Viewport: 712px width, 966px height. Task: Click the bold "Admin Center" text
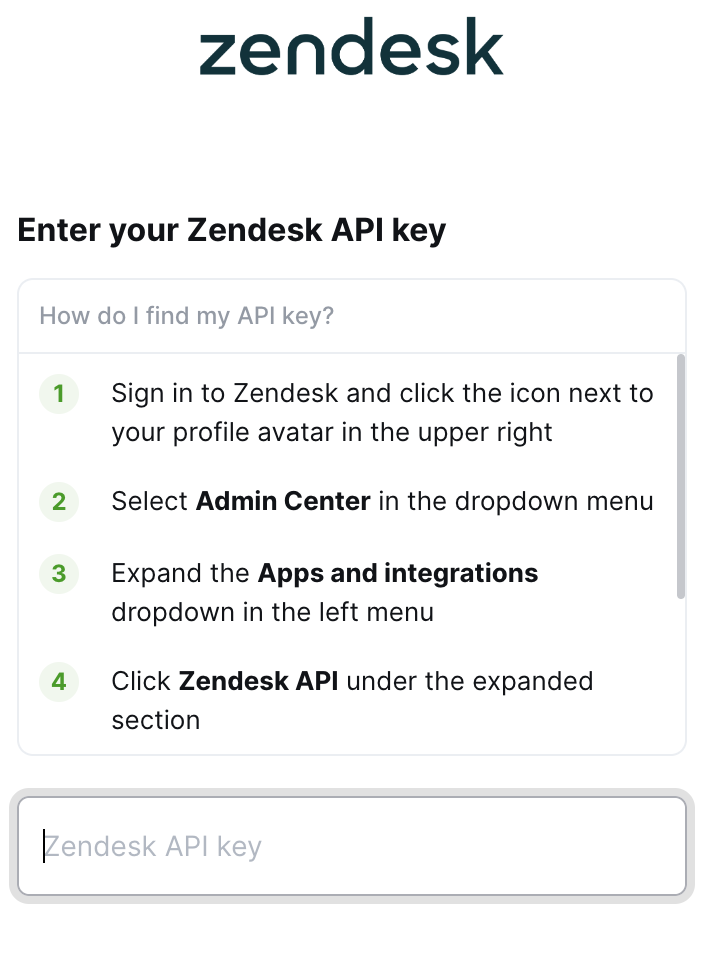(x=283, y=501)
